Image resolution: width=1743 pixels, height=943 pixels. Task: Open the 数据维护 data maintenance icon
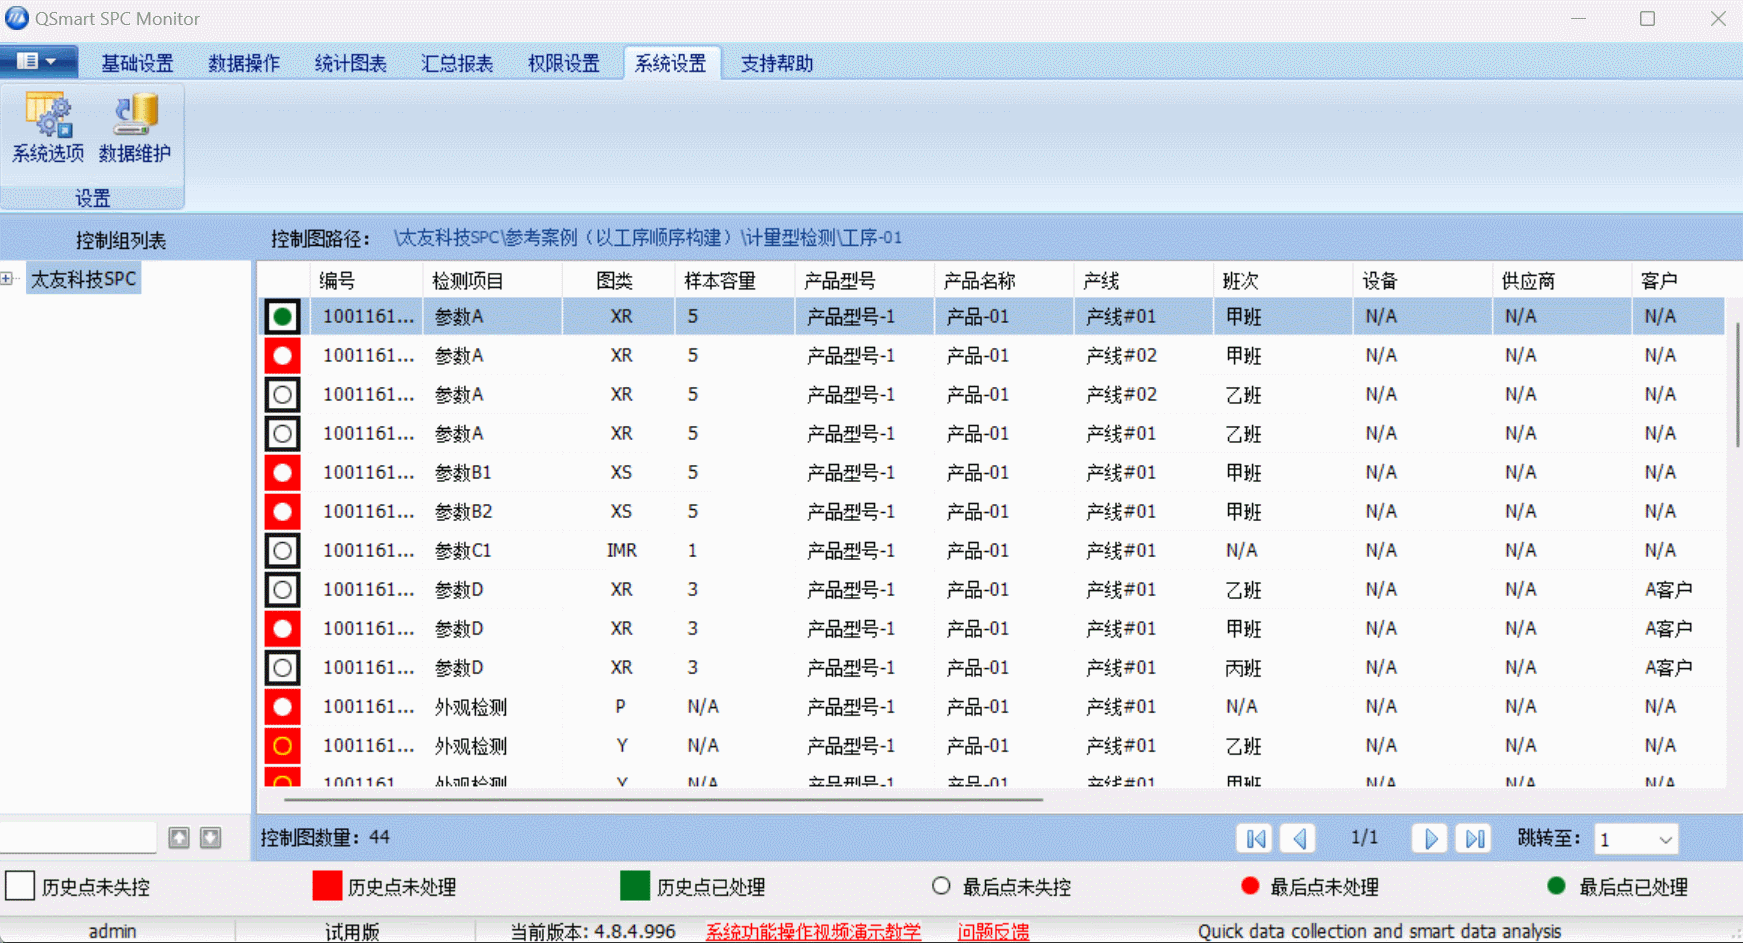[134, 125]
